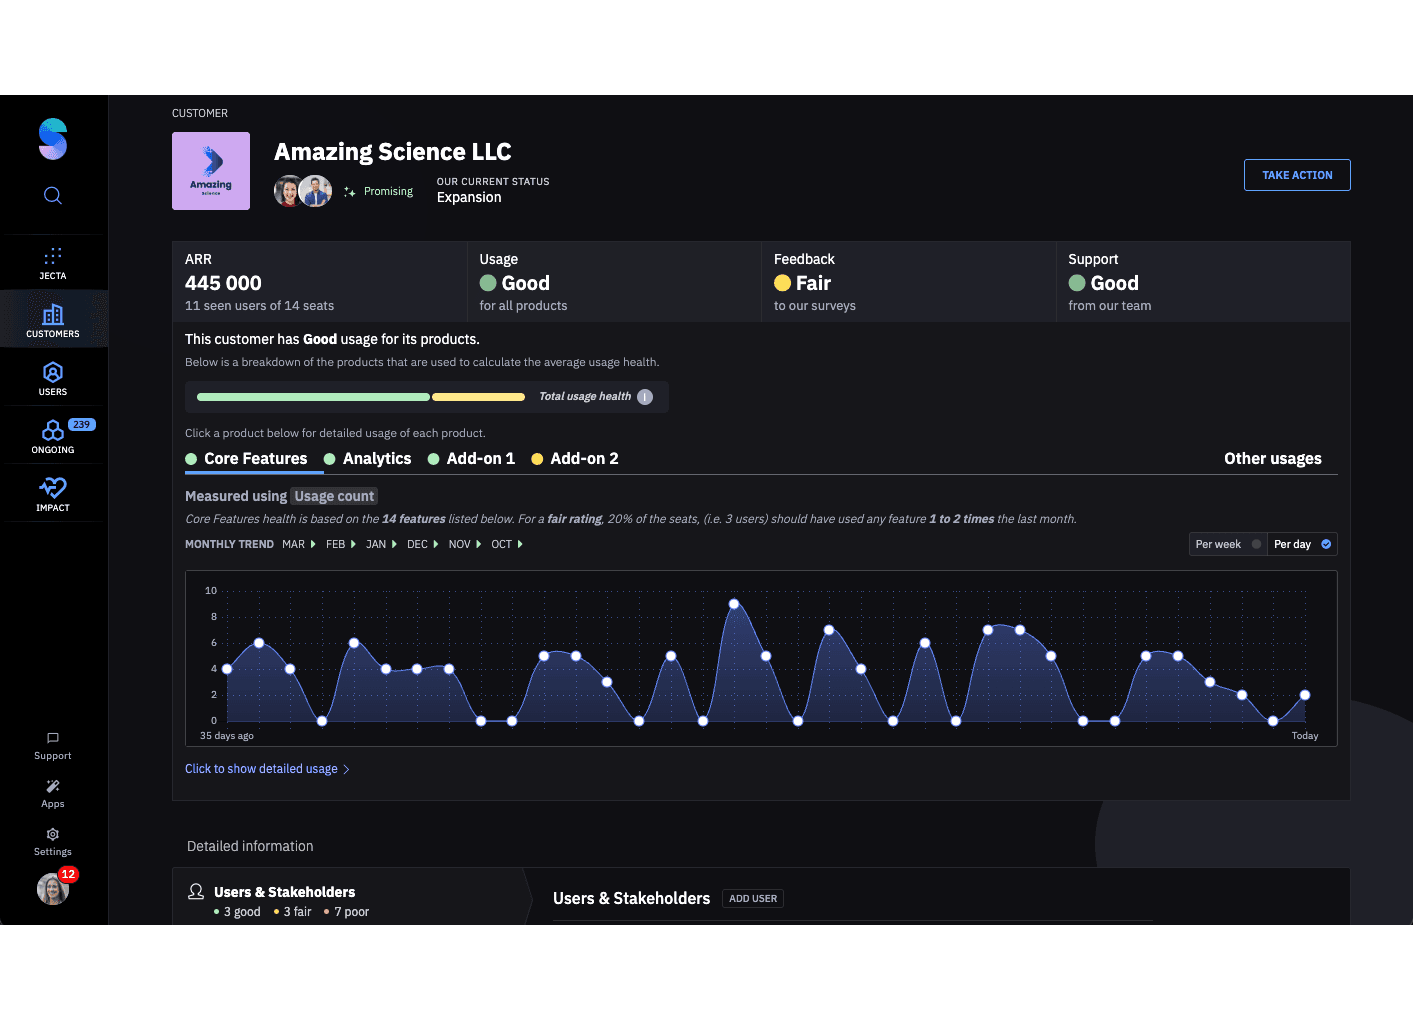This screenshot has width=1413, height=1020.
Task: Open the ARR 445 000 summary card
Action: click(319, 282)
